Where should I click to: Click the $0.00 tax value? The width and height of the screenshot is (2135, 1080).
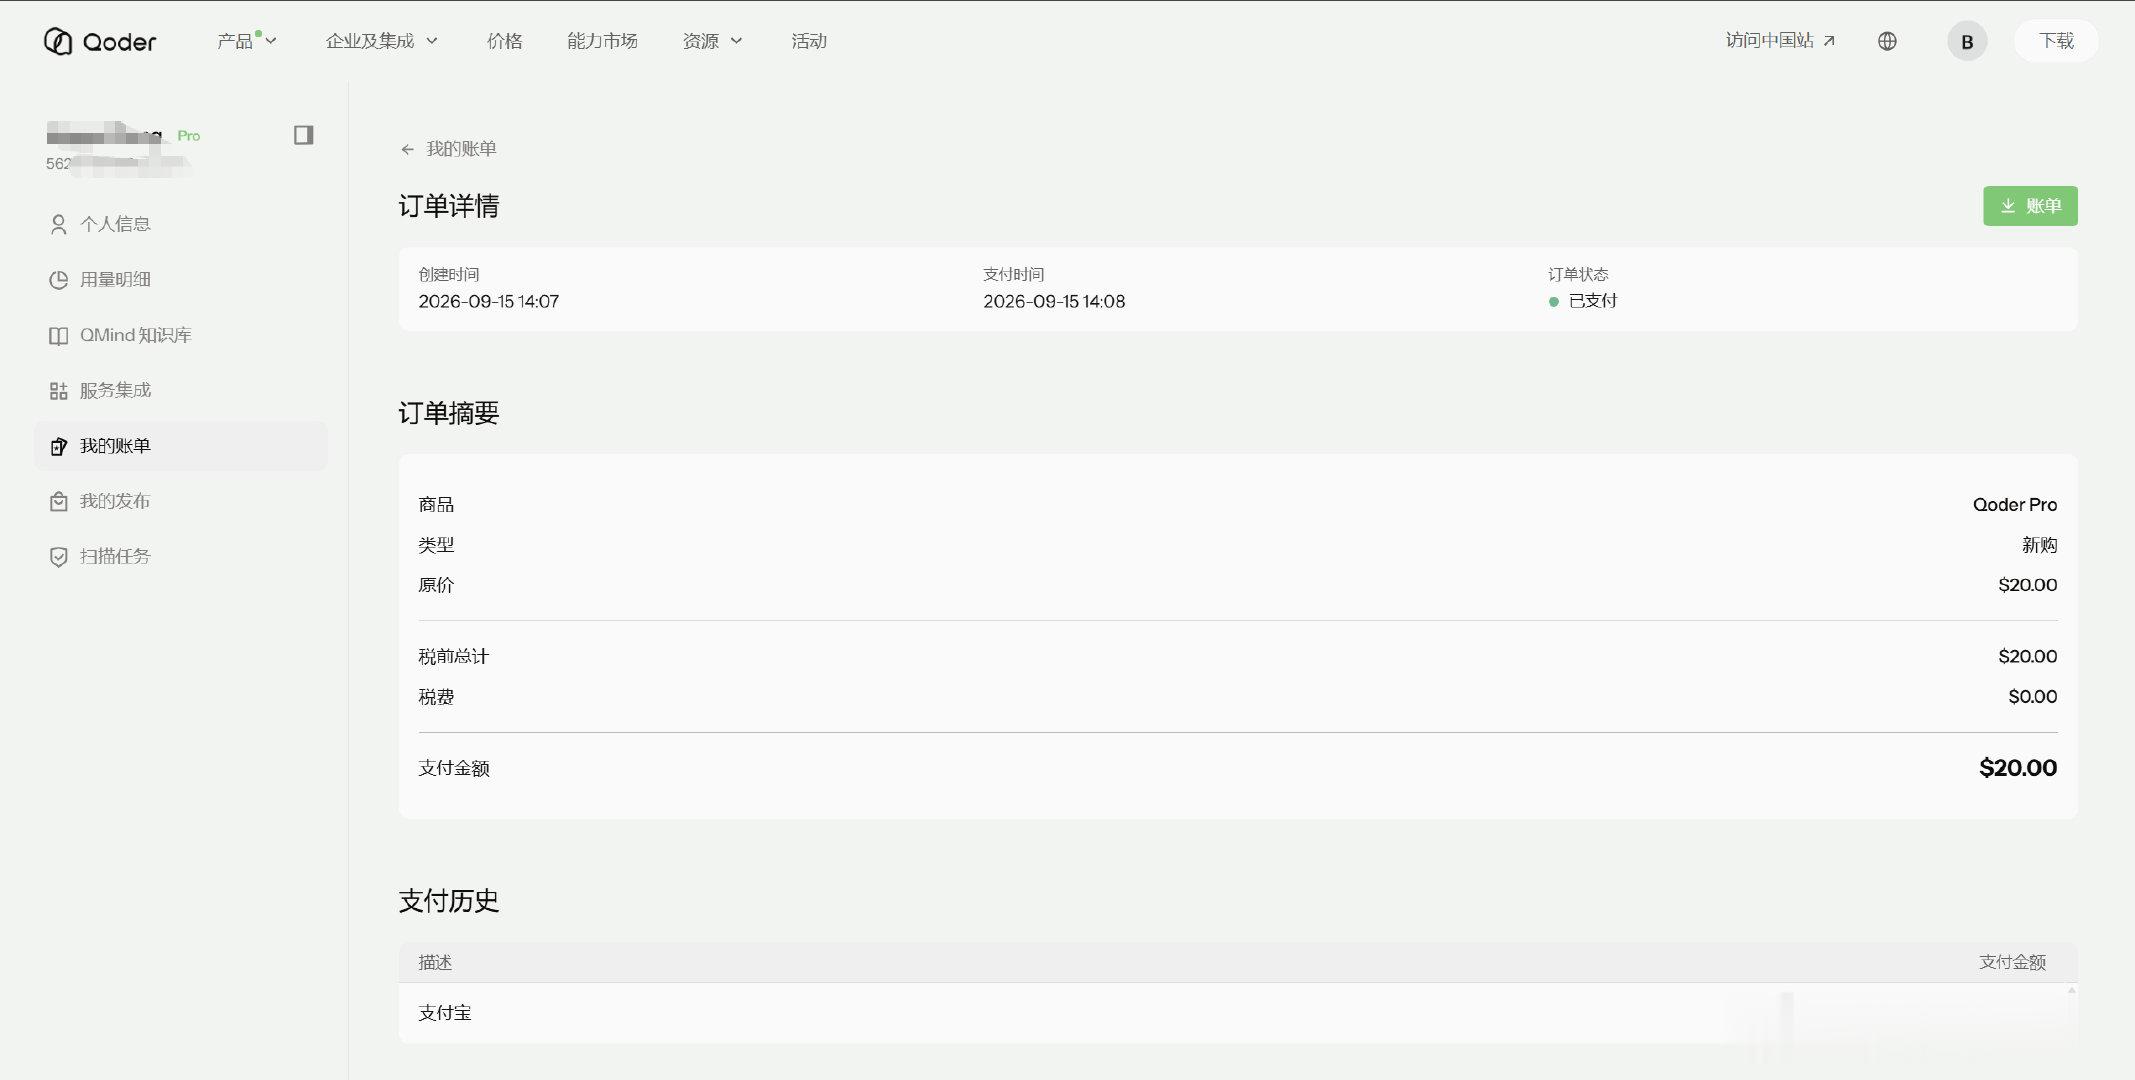click(x=2033, y=697)
